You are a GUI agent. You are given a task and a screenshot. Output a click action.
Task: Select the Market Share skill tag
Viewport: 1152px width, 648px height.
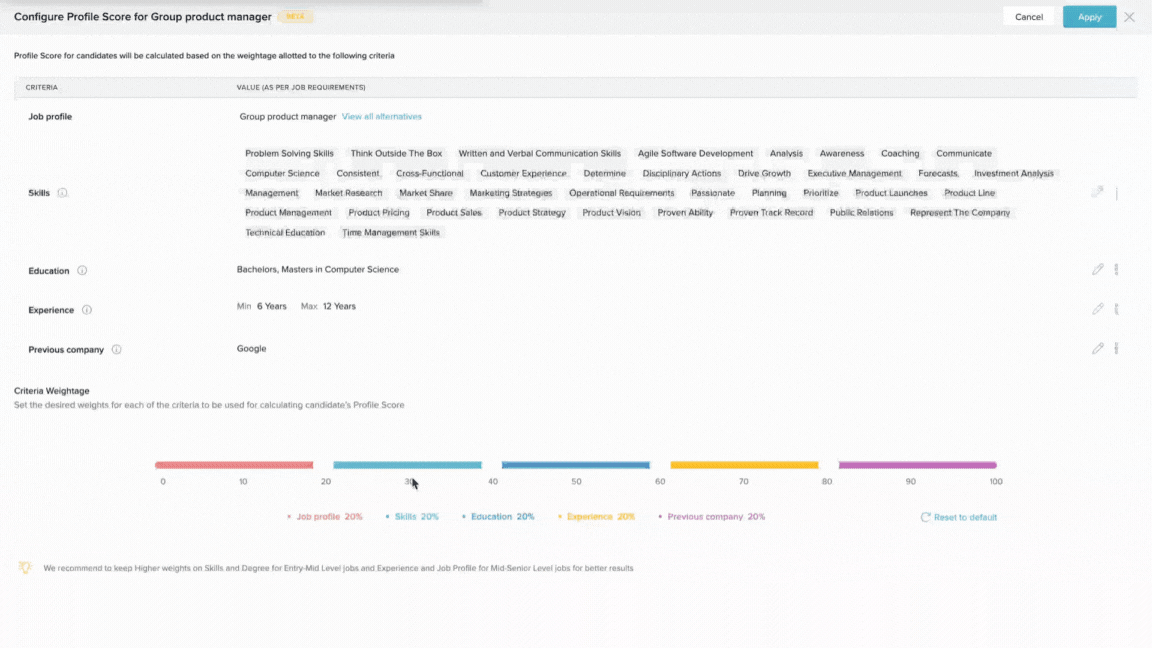pos(425,192)
